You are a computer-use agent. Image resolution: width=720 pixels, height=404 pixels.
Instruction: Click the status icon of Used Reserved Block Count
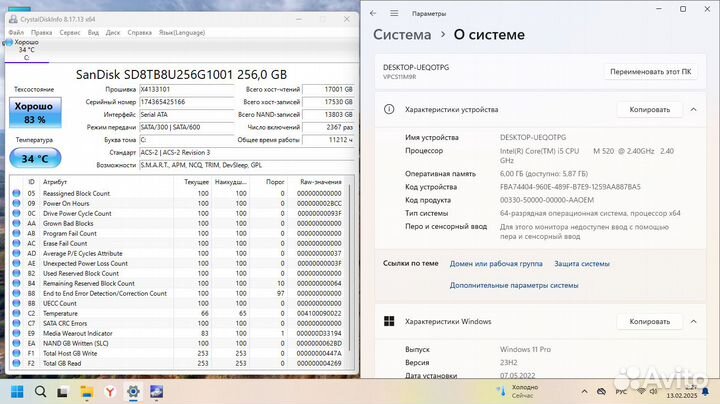pos(17,273)
